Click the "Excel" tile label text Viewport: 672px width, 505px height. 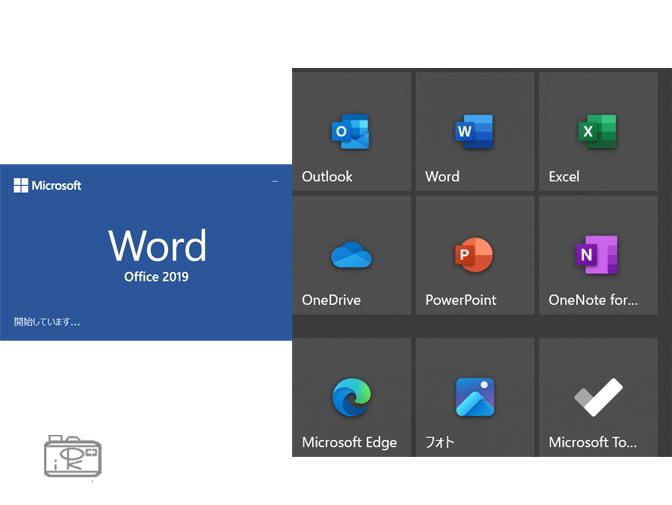pos(564,177)
